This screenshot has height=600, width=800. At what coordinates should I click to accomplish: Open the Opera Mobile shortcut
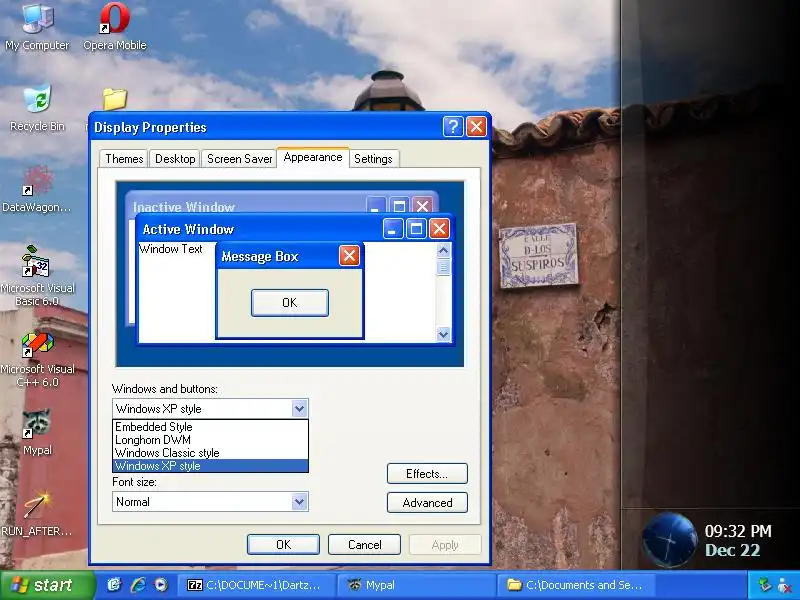(x=115, y=27)
